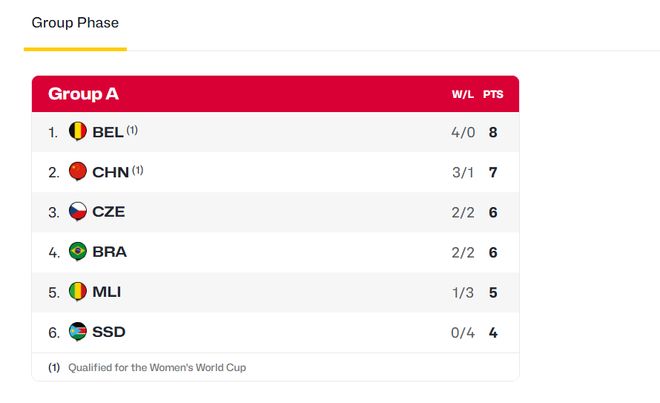Image resolution: width=660 pixels, height=403 pixels.
Task: Click Belgium's 4/0 win-loss record
Action: click(462, 132)
